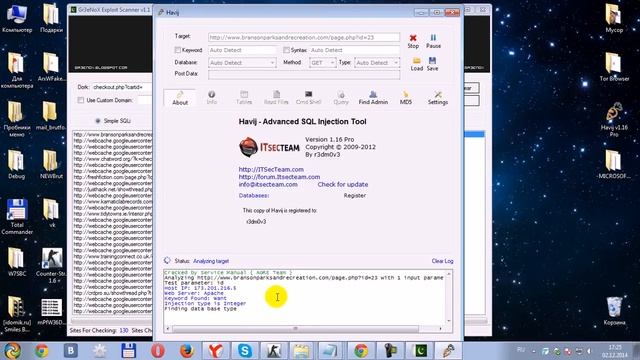
Task: Open Firefox from the taskbar
Action: coord(187,351)
